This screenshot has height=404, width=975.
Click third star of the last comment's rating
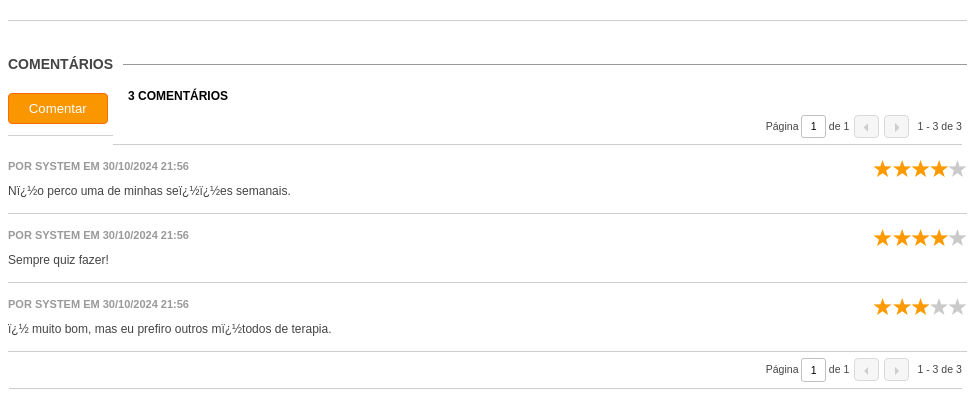920,307
